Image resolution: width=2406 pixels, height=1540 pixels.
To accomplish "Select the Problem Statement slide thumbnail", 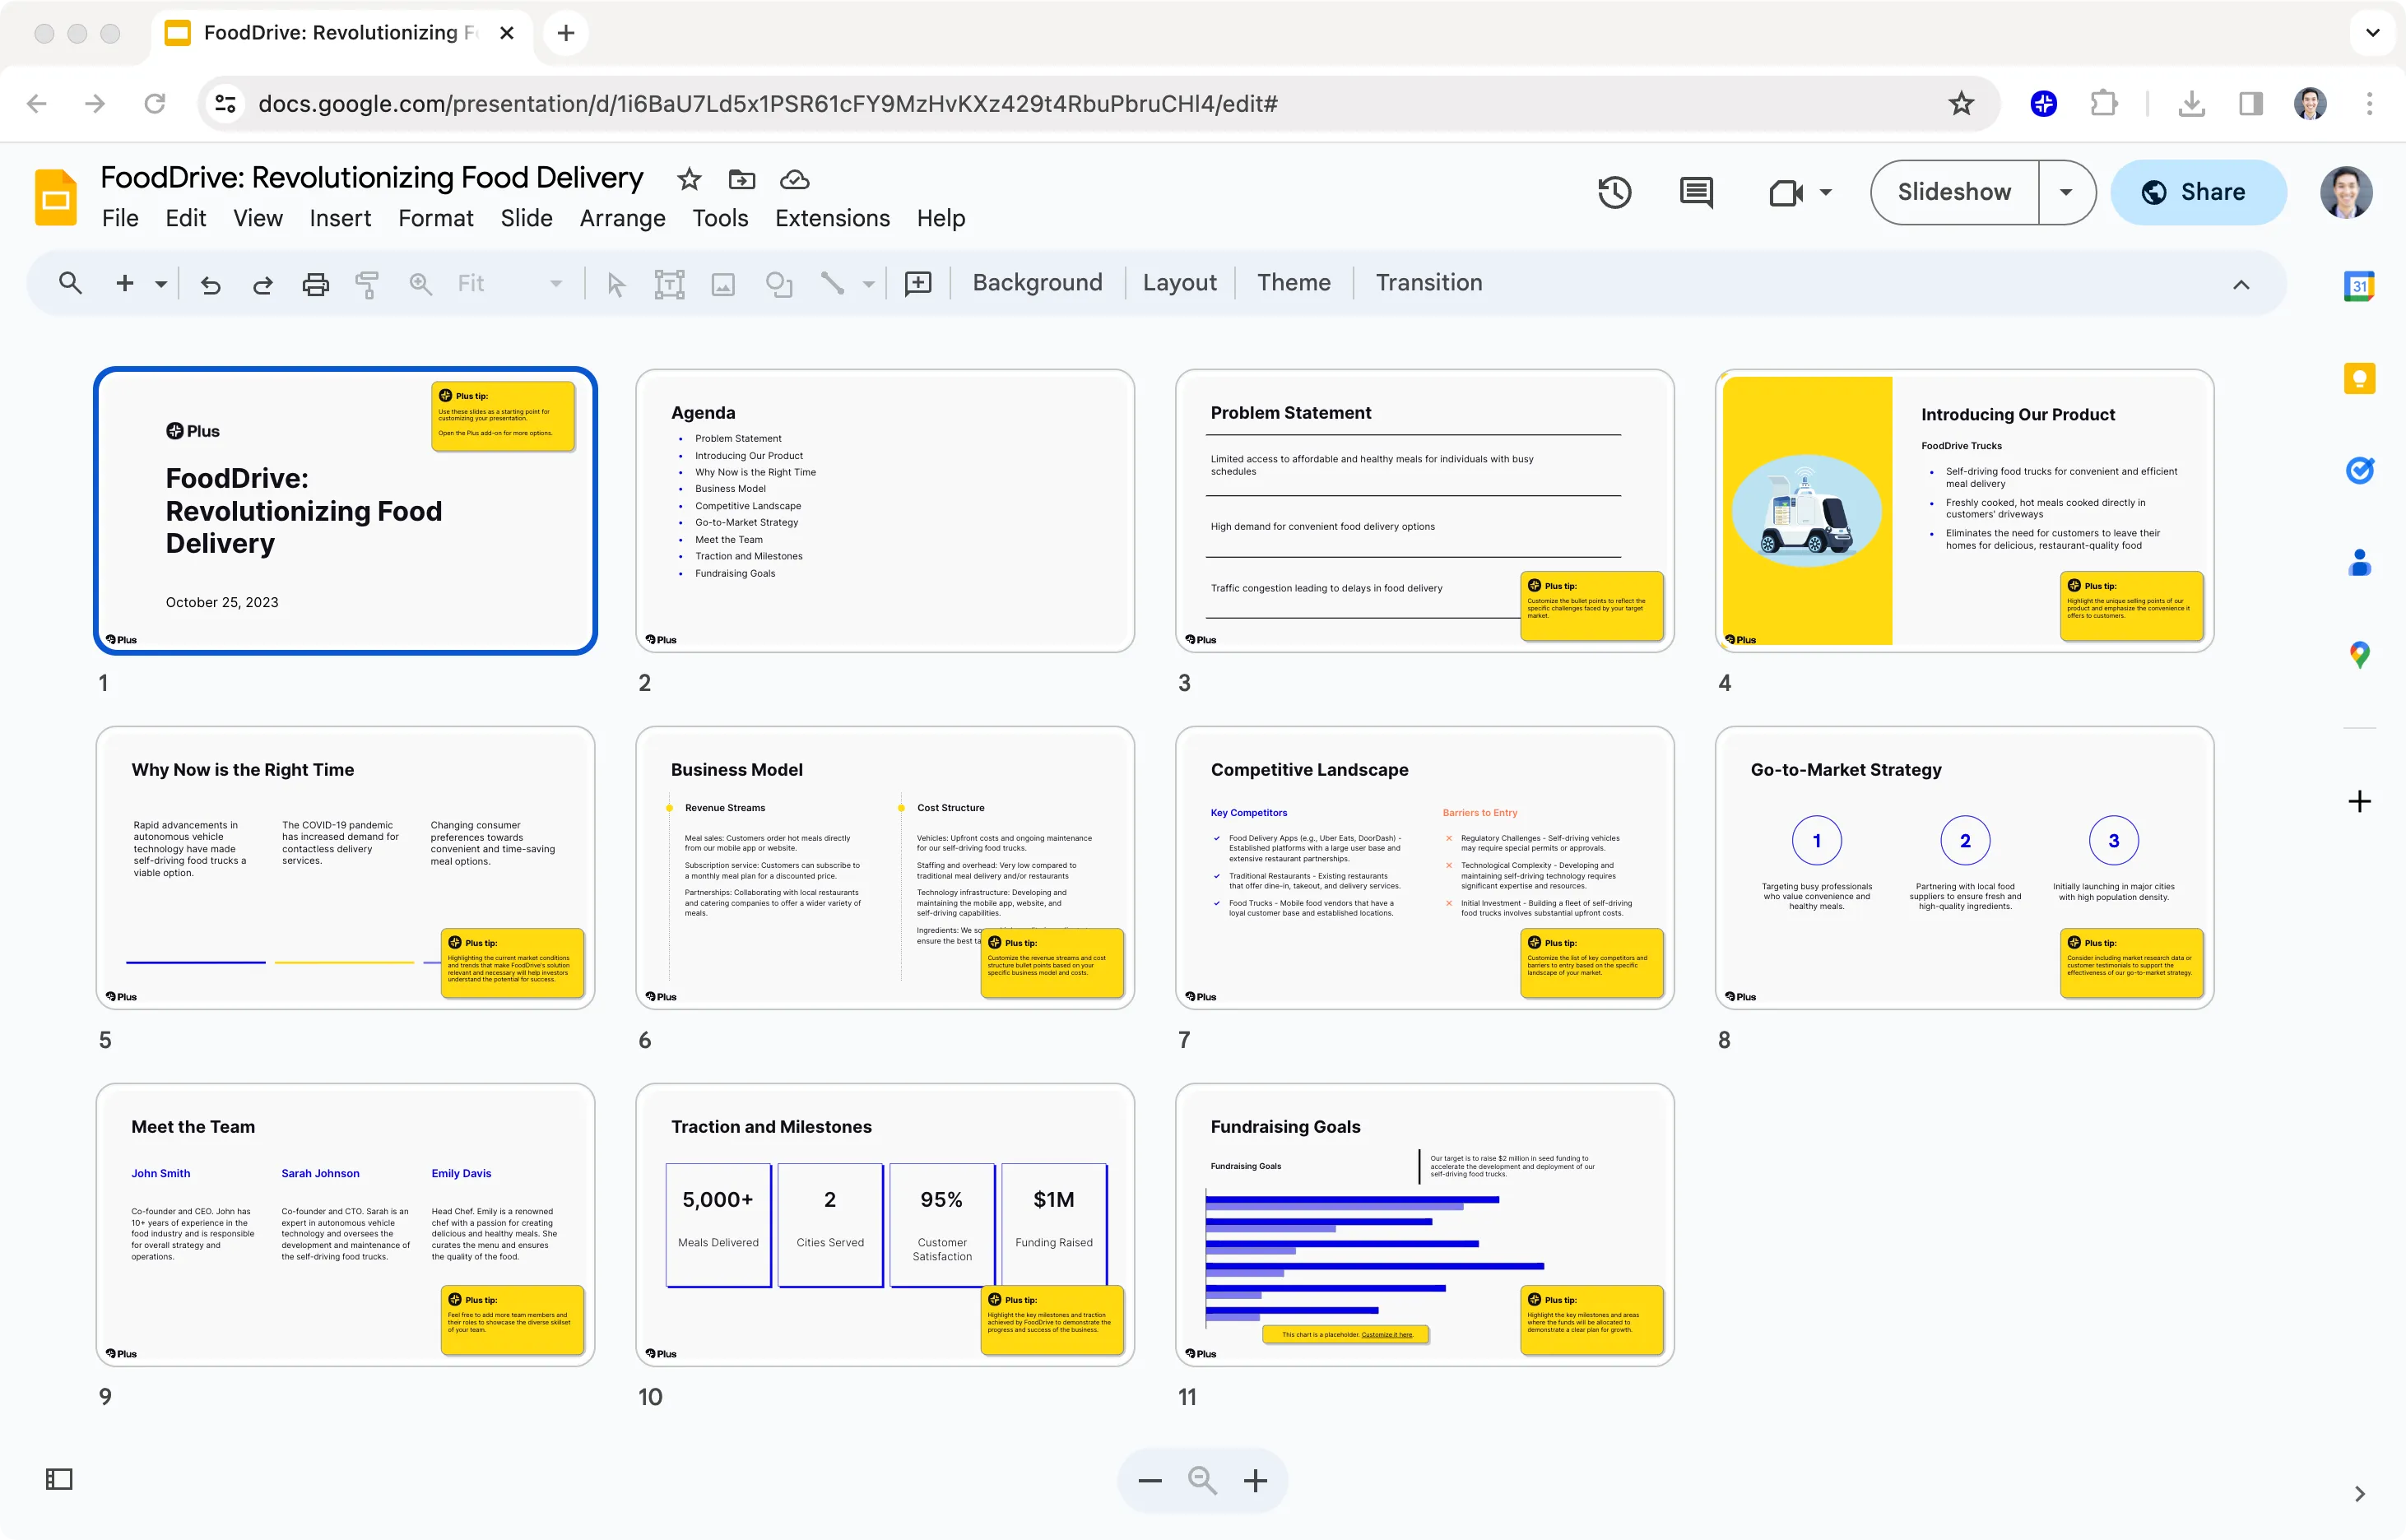I will (x=1424, y=511).
